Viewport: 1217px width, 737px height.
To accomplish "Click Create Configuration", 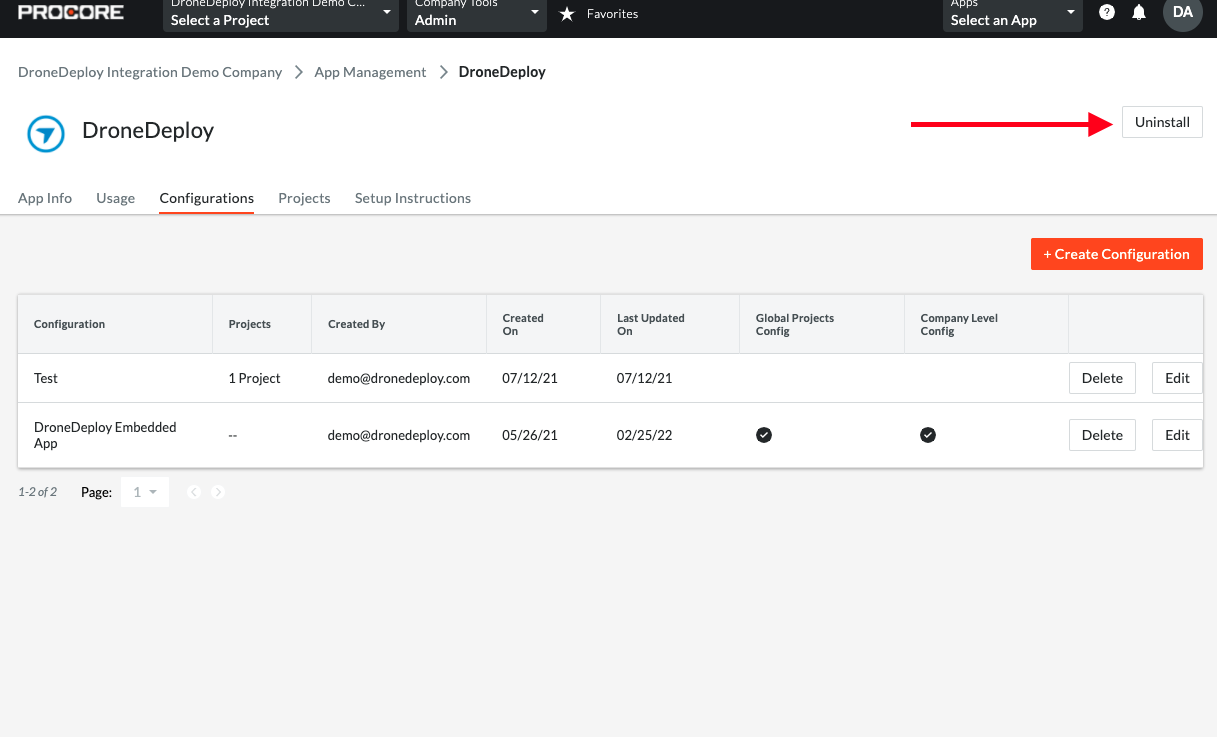I will (x=1116, y=254).
